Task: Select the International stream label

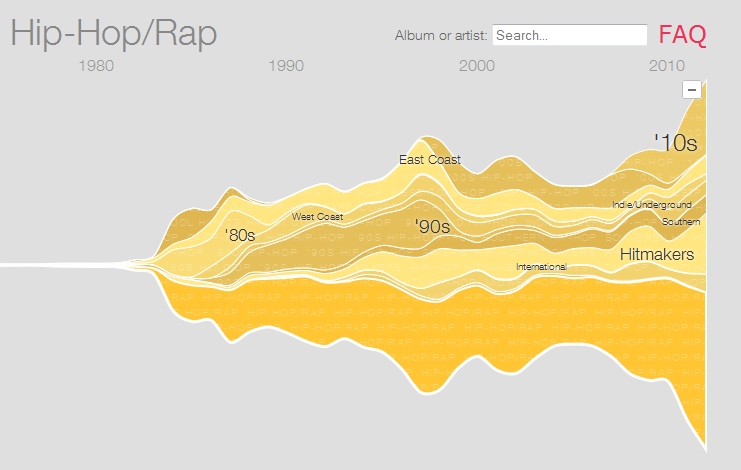Action: [541, 267]
